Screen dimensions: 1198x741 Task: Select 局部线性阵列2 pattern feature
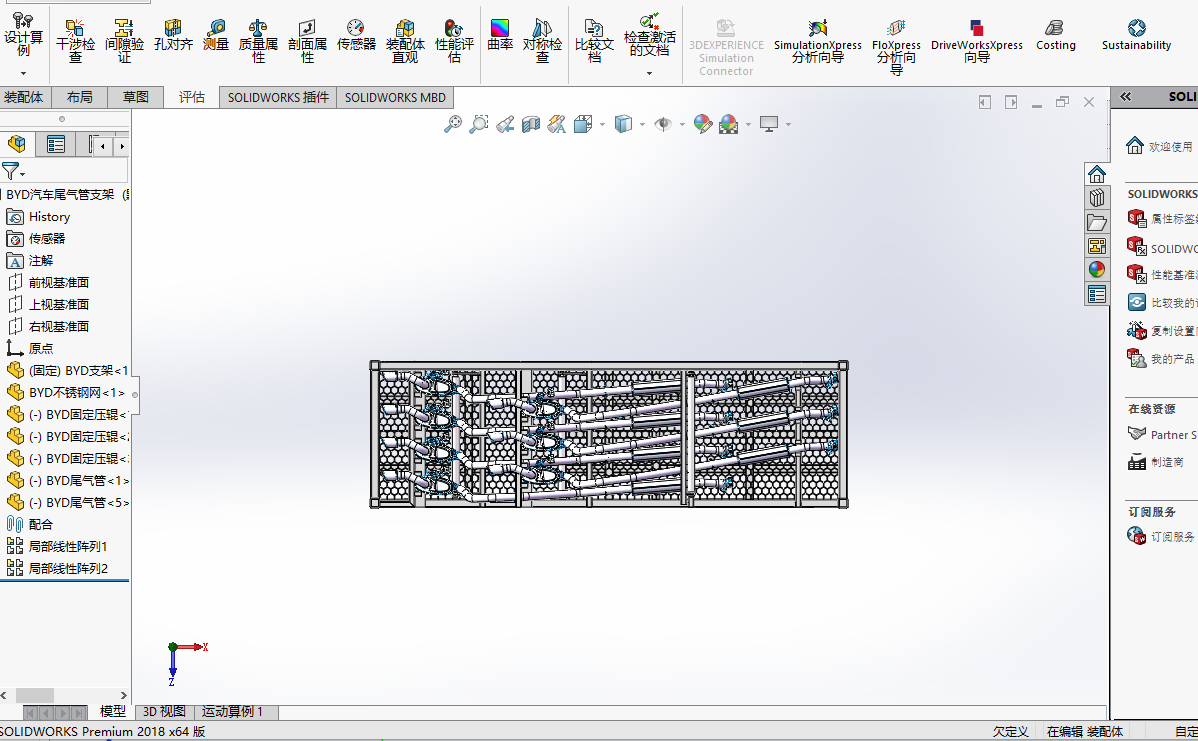click(57, 568)
